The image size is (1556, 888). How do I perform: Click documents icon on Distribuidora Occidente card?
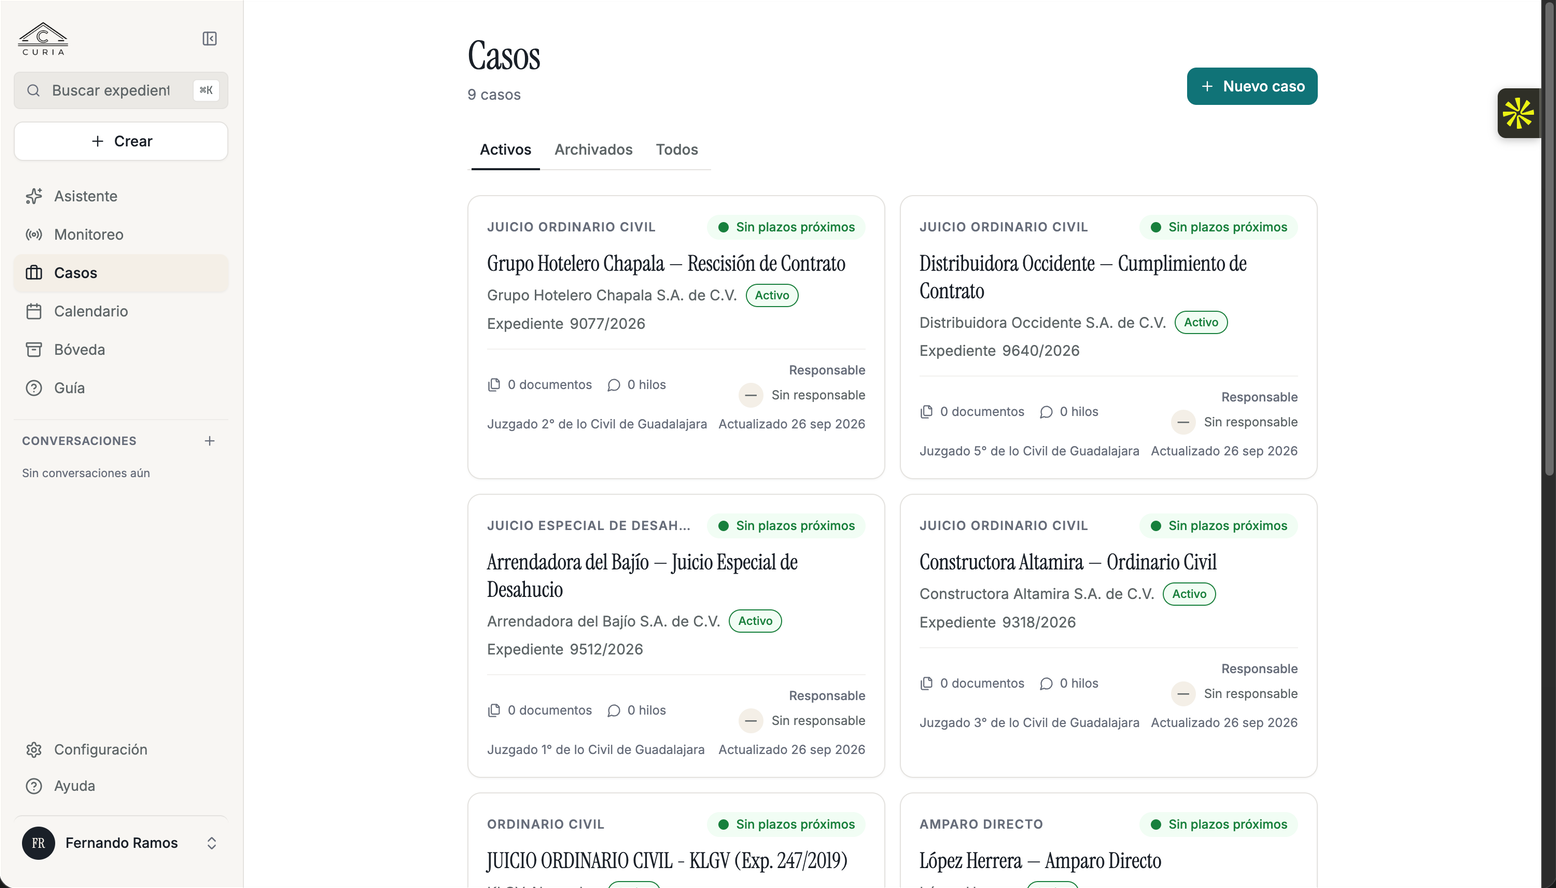(926, 412)
